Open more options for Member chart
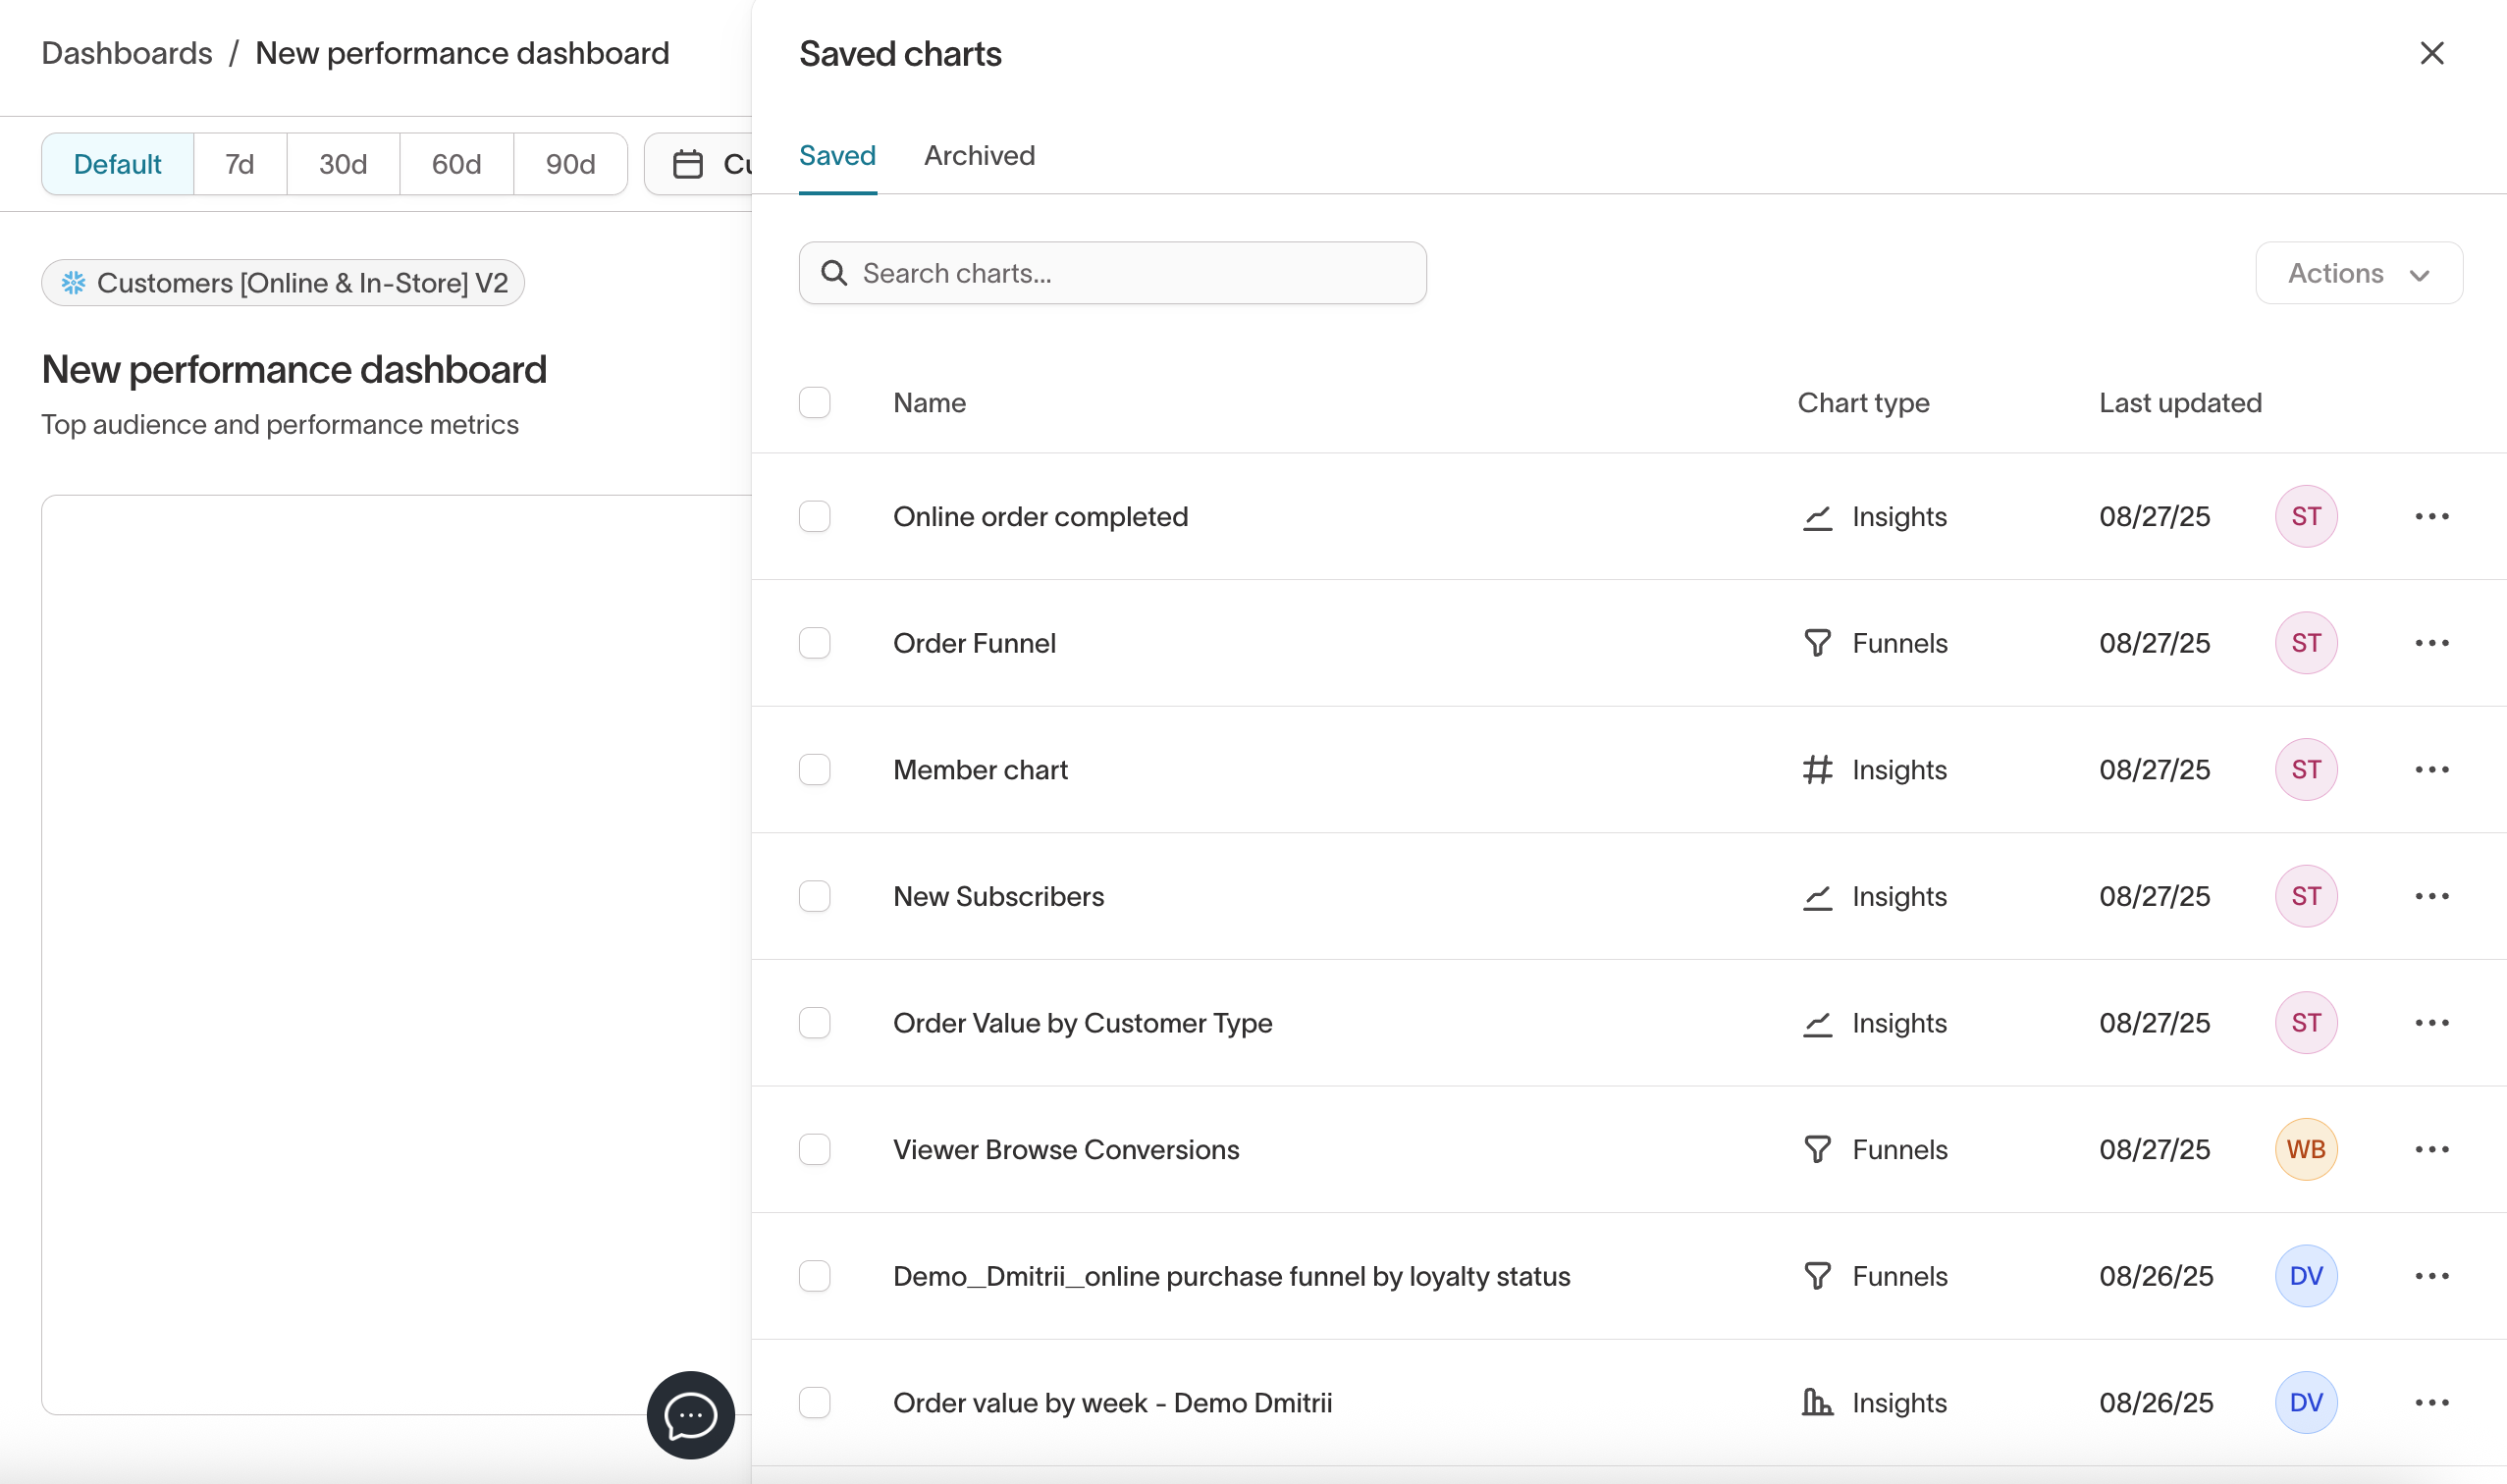This screenshot has width=2507, height=1484. point(2431,770)
